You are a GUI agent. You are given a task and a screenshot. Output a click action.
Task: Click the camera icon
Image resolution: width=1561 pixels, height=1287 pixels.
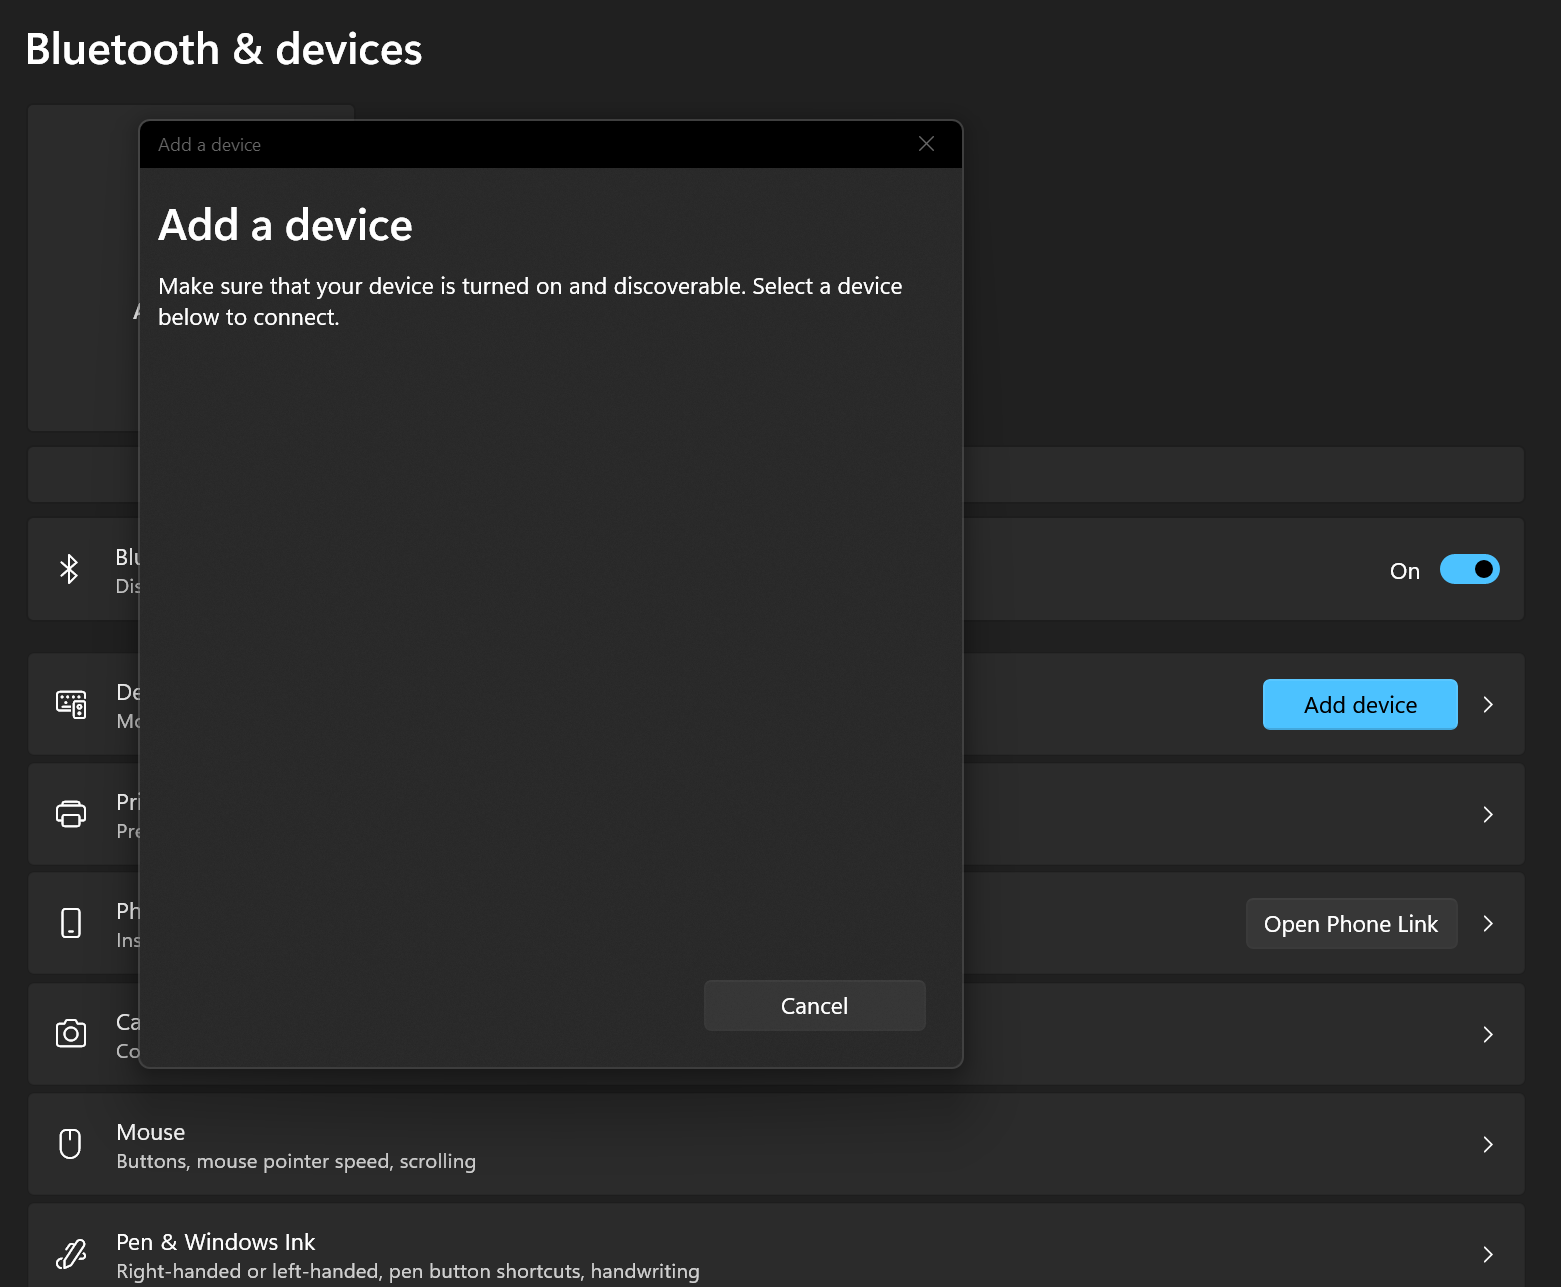tap(71, 1033)
